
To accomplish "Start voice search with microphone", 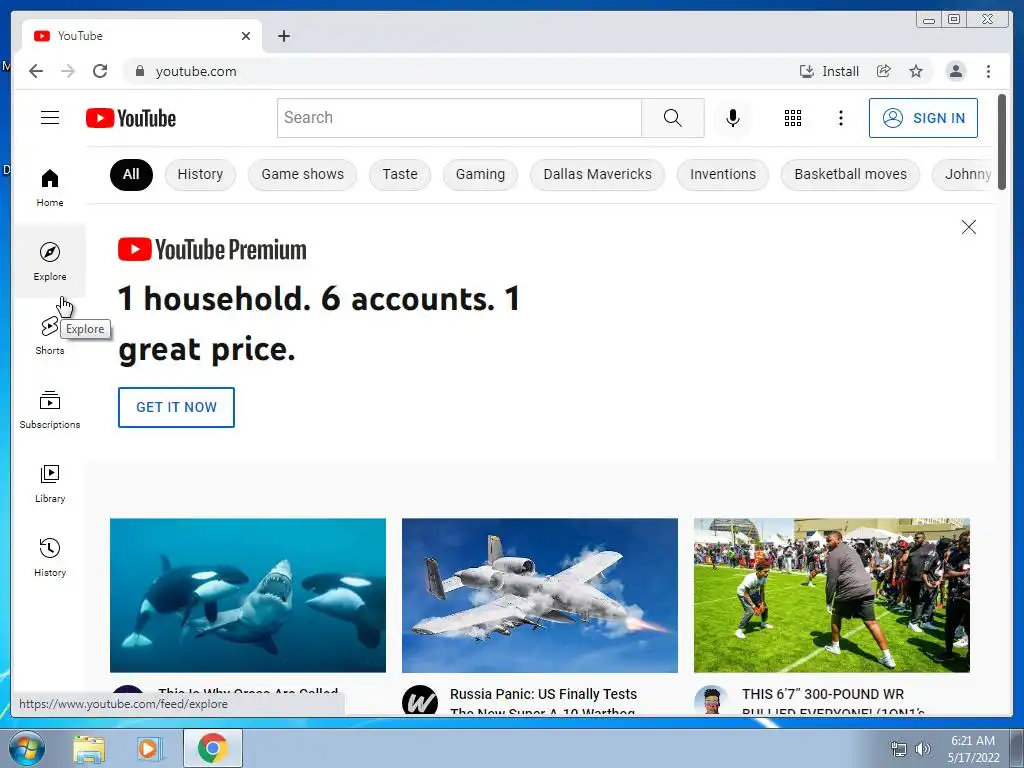I will tap(733, 118).
